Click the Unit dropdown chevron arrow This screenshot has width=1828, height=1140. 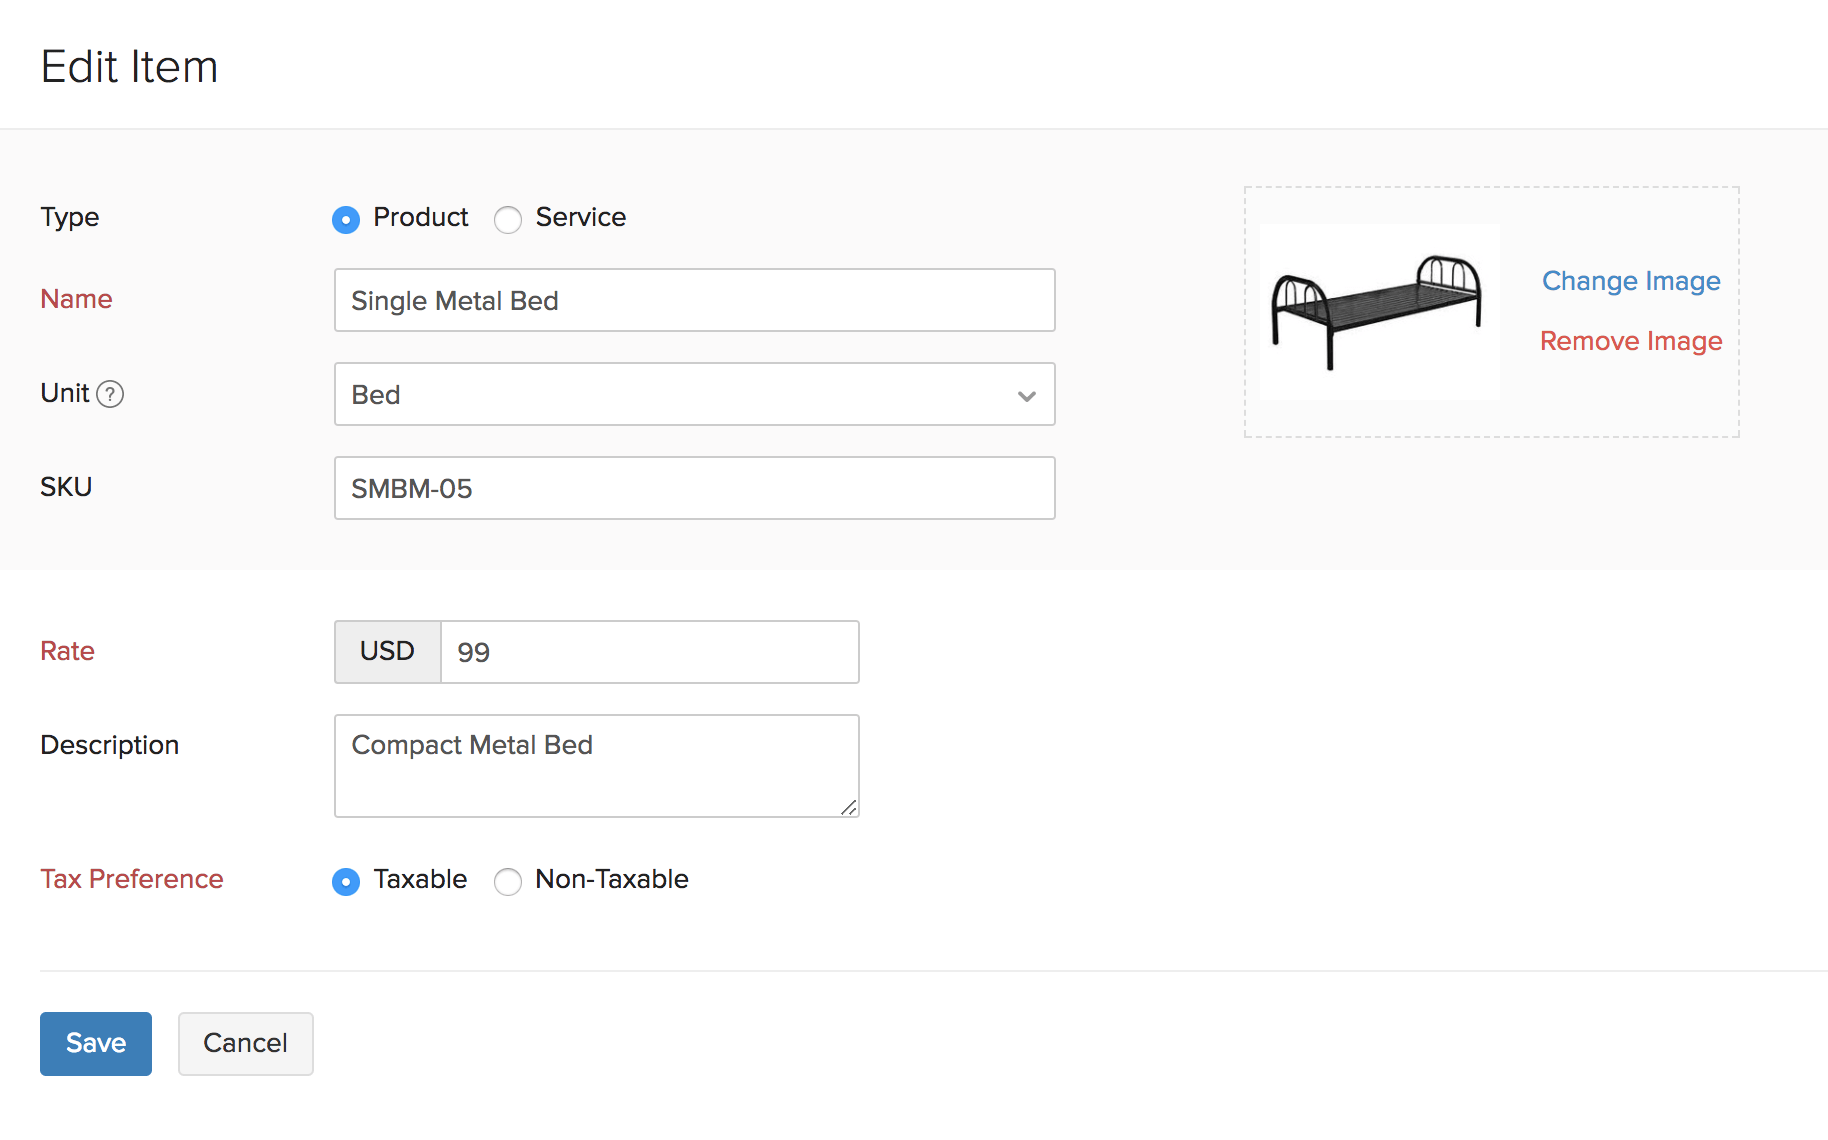1026,396
